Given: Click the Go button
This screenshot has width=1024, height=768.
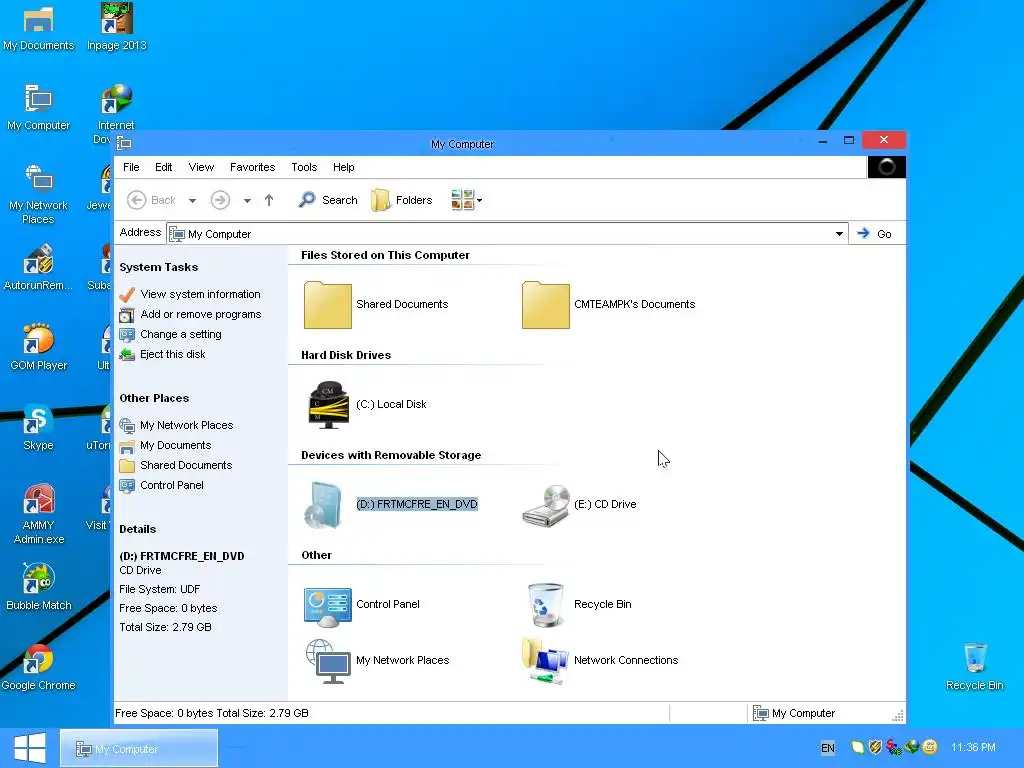Looking at the screenshot, I should [x=874, y=234].
